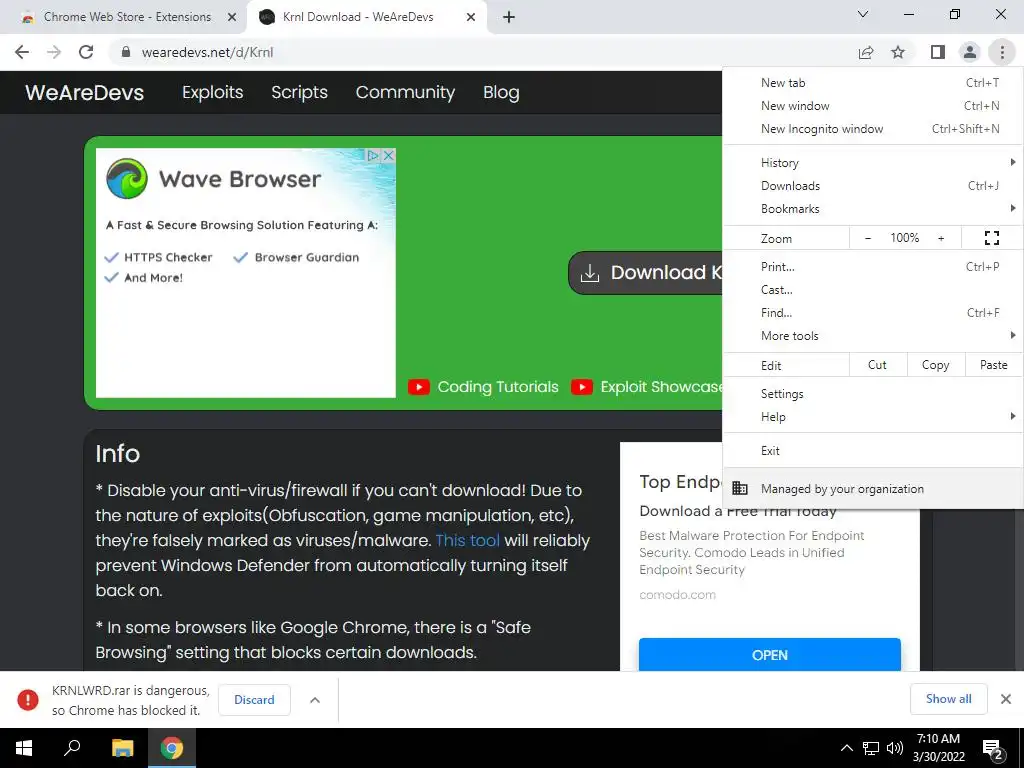
Task: Open the notification center icon
Action: pyautogui.click(x=992, y=749)
